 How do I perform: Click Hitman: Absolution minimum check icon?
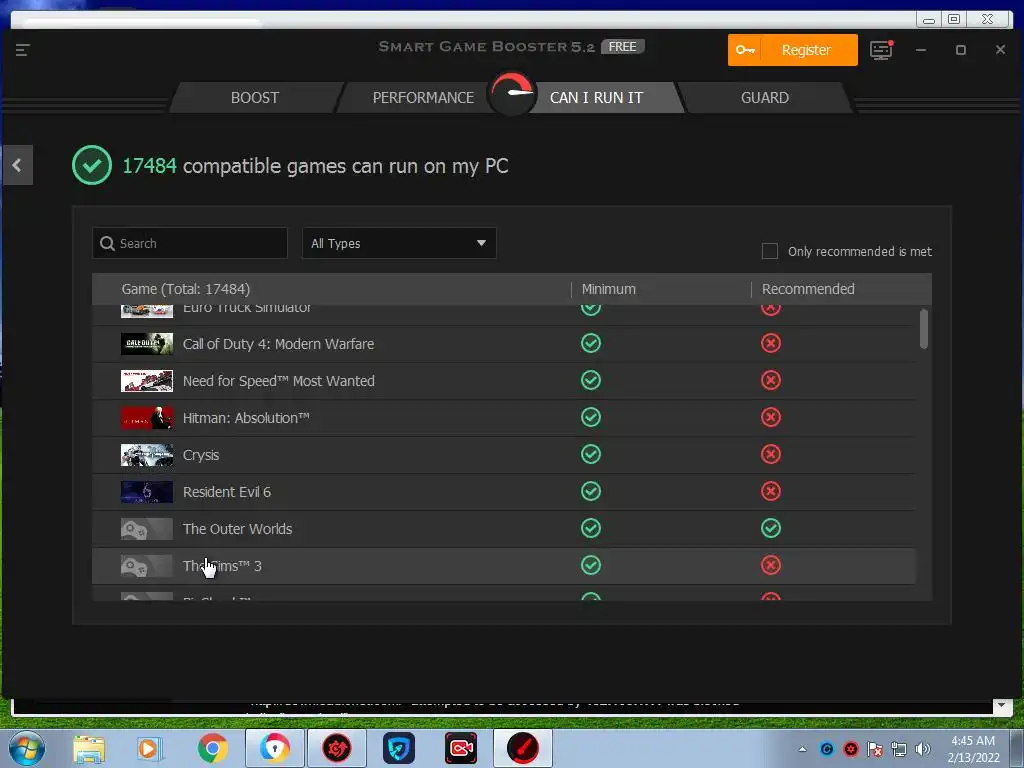pyautogui.click(x=591, y=417)
